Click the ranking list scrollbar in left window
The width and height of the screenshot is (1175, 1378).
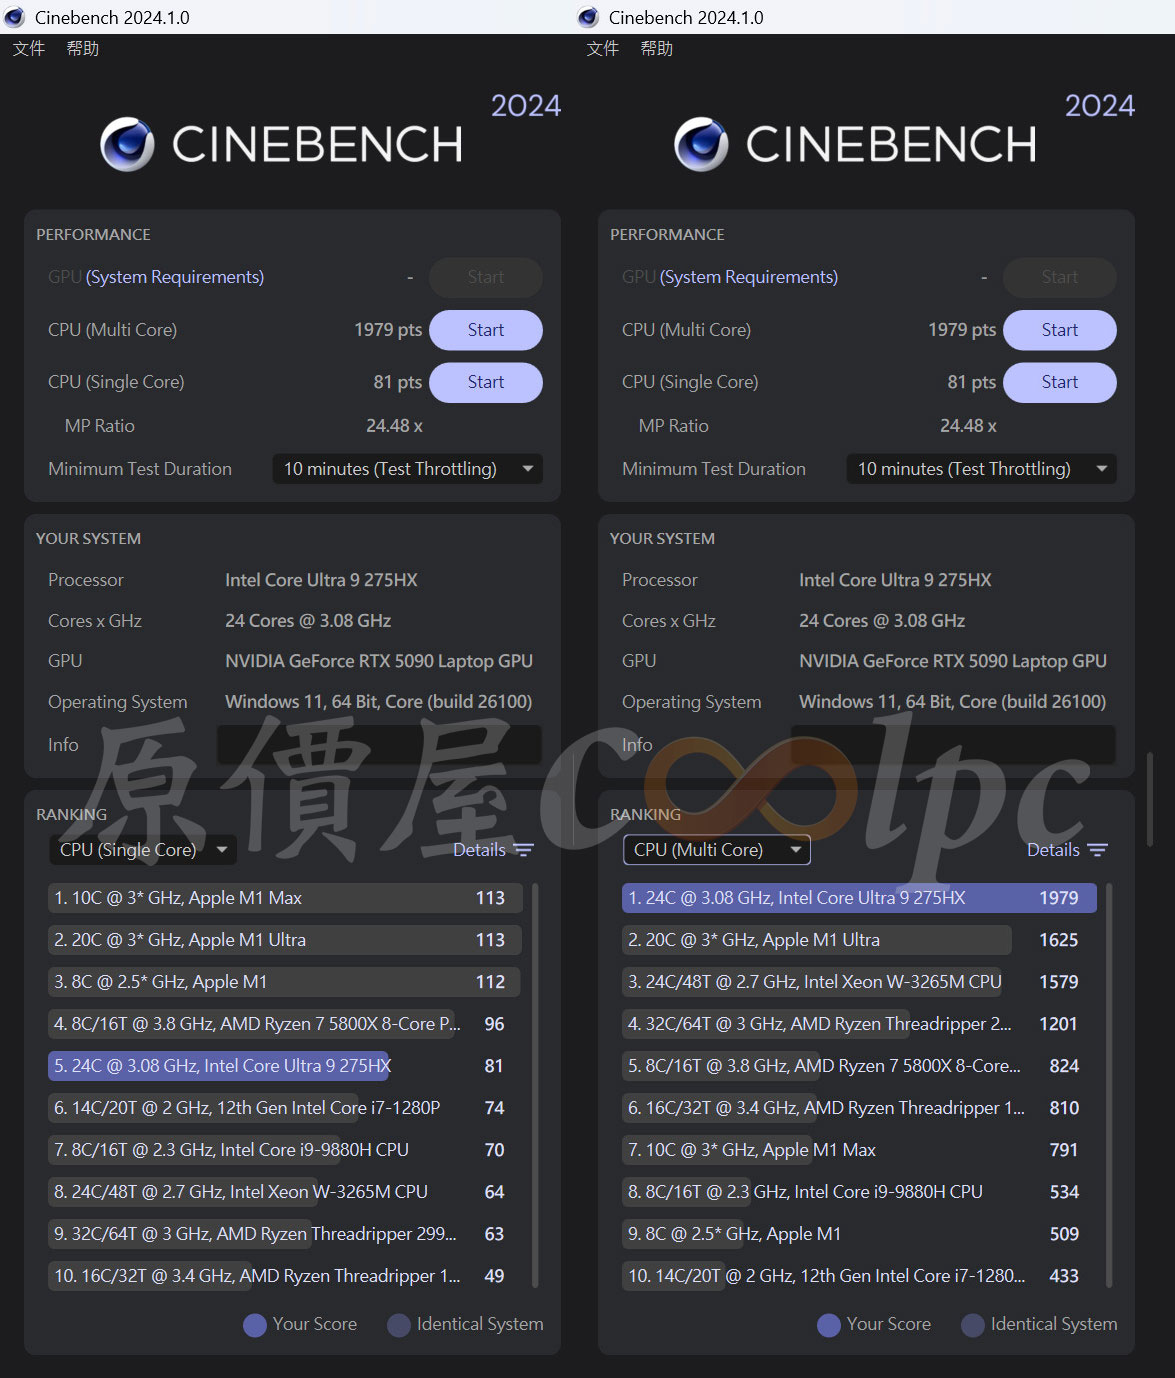[536, 1085]
